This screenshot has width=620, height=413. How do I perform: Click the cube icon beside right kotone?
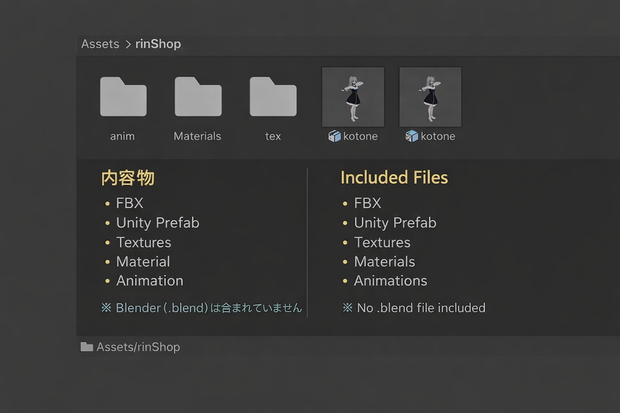tap(412, 136)
